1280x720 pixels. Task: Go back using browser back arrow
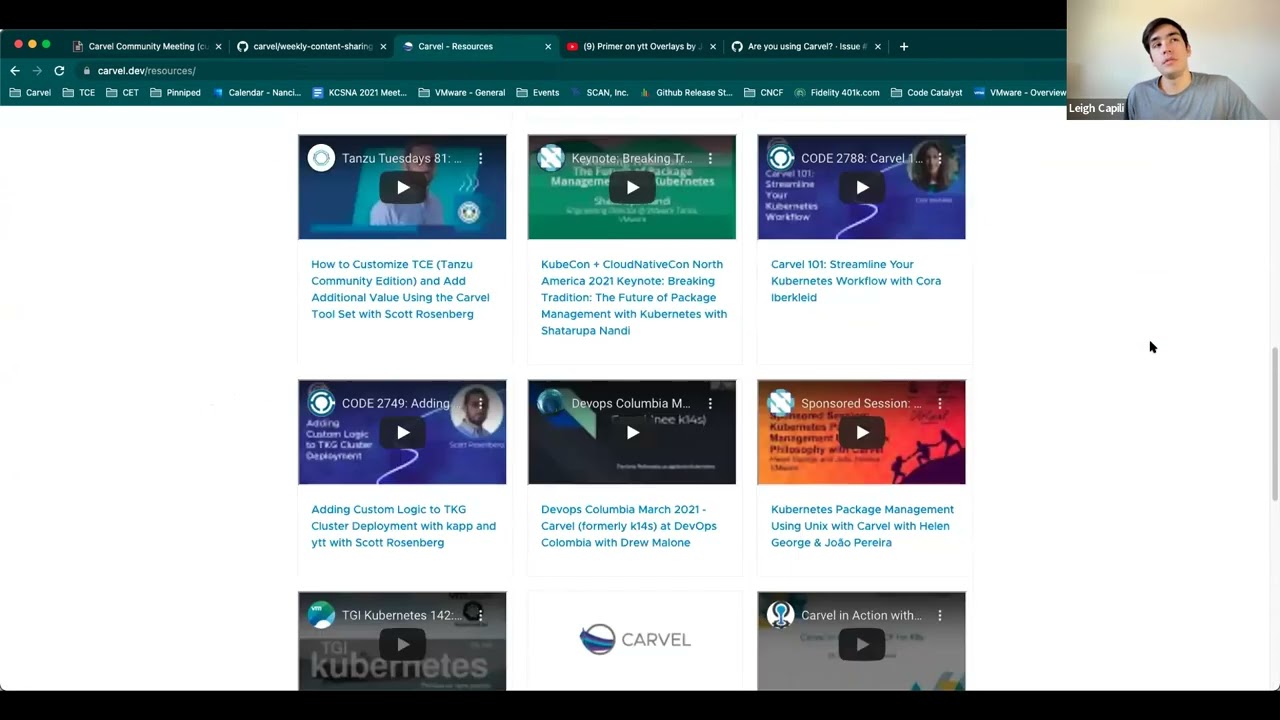point(15,71)
